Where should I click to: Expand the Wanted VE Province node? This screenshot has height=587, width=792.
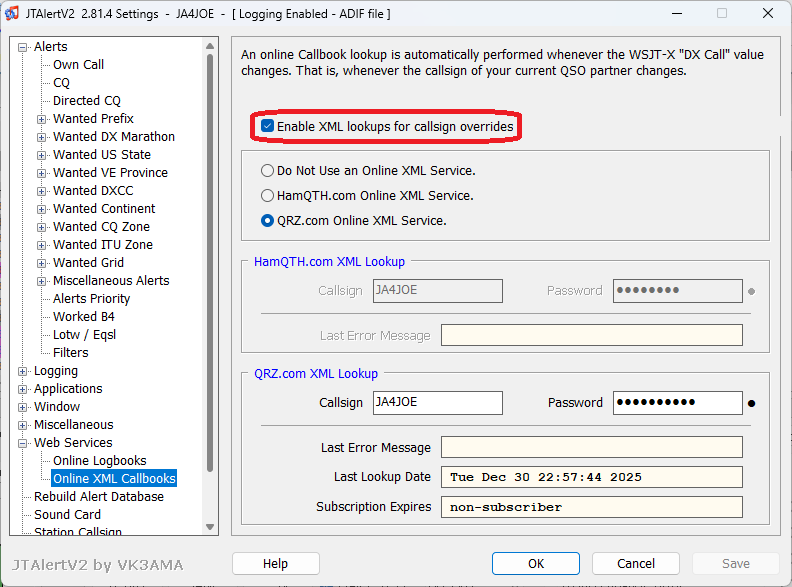(41, 173)
